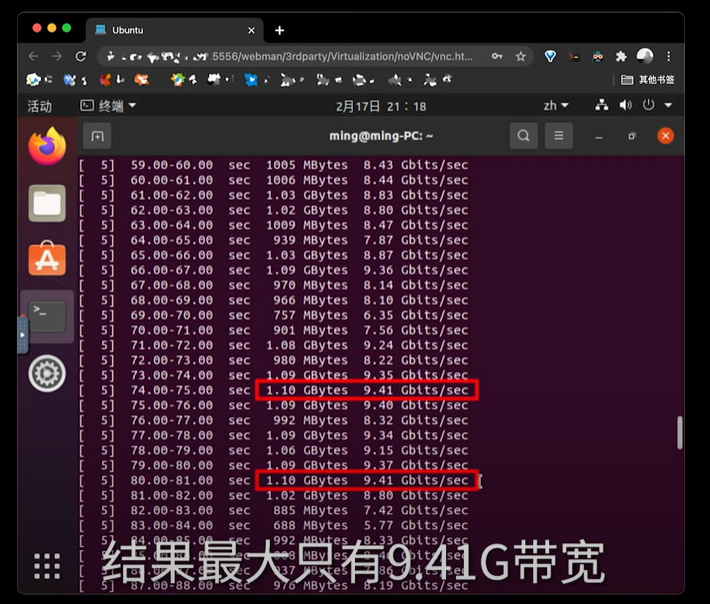This screenshot has height=604, width=710.
Task: Launch Firefox from the dock
Action: (x=47, y=146)
